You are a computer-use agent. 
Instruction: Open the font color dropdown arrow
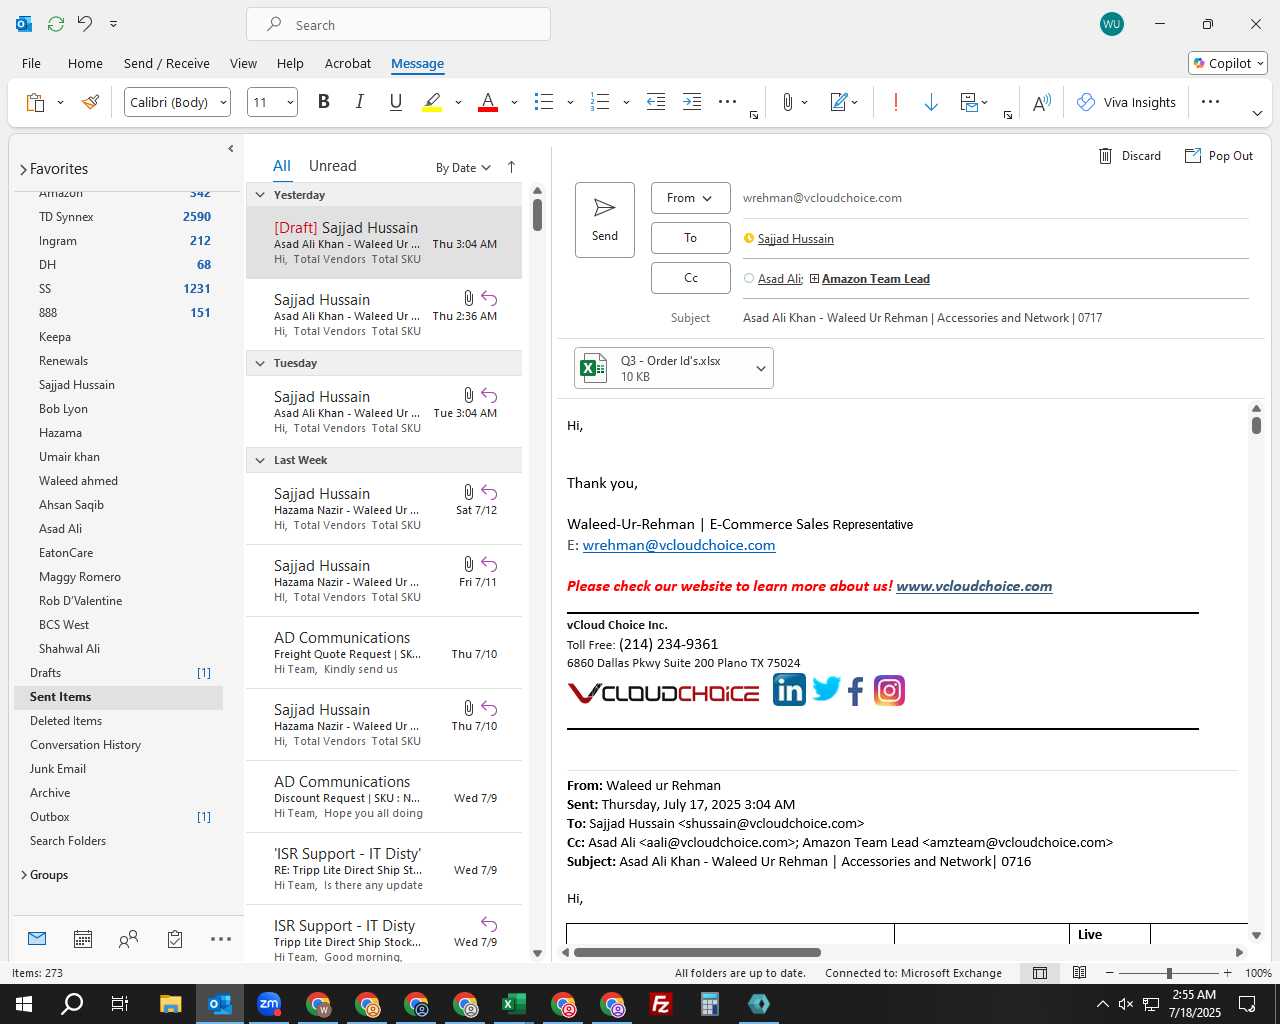tap(514, 102)
